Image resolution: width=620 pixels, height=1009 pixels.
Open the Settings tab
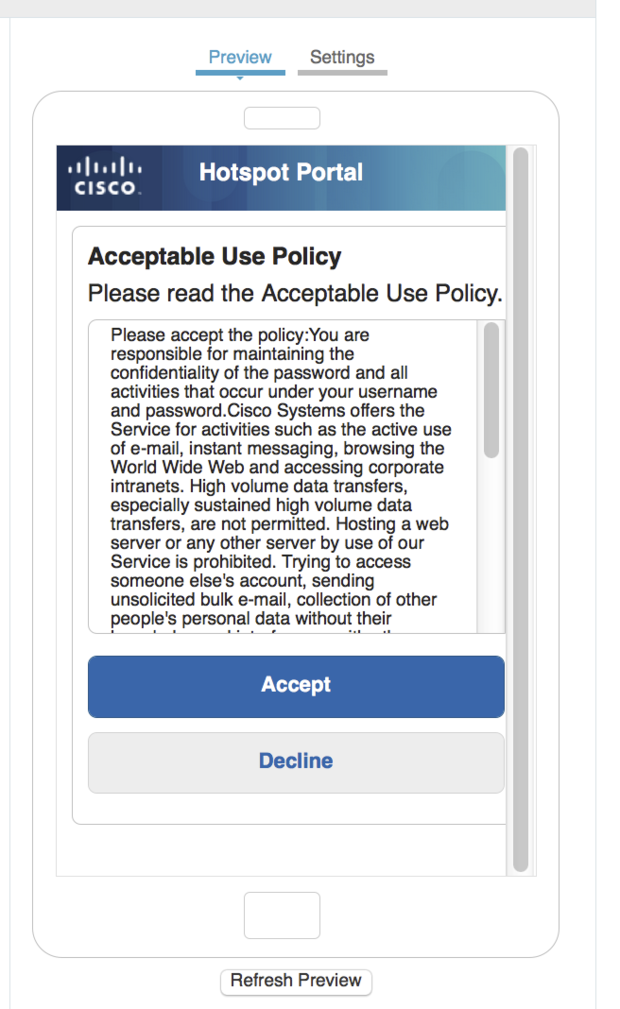point(342,57)
